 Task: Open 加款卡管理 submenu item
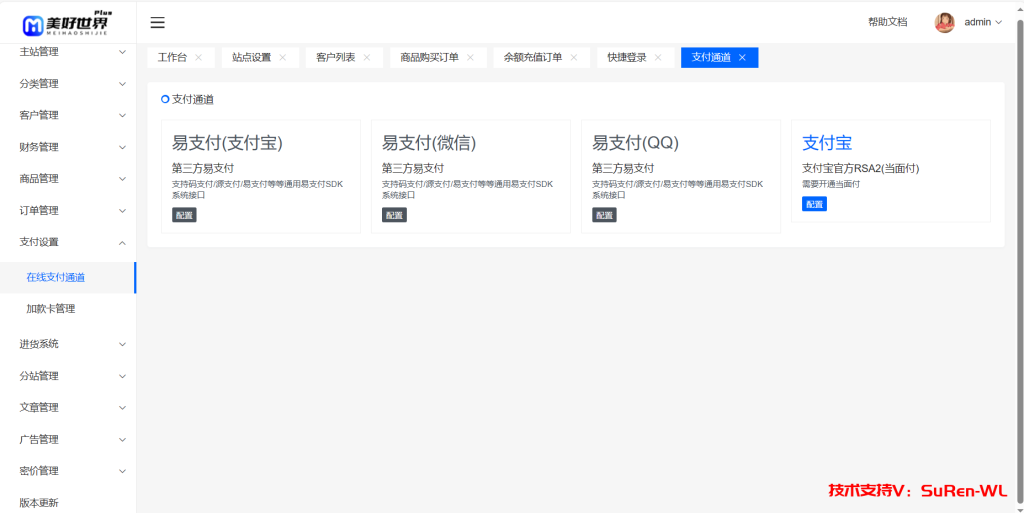pos(68,309)
